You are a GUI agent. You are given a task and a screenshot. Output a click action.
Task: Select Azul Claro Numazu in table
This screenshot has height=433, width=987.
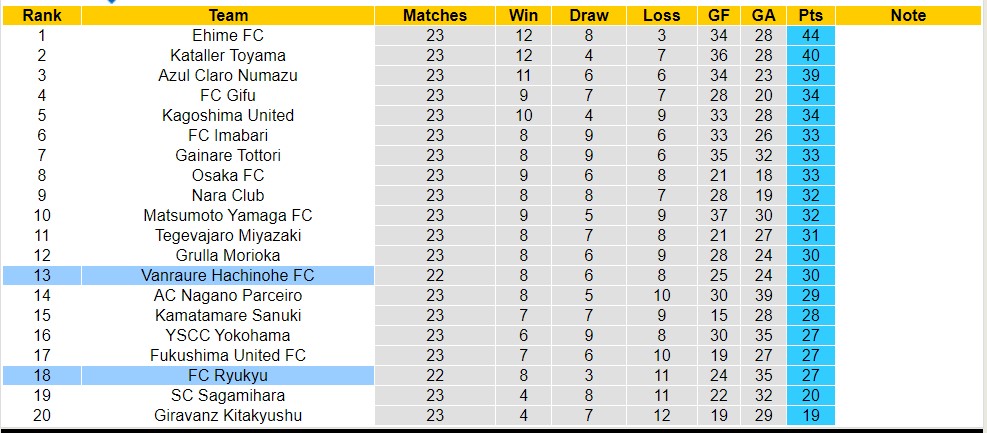tap(228, 75)
